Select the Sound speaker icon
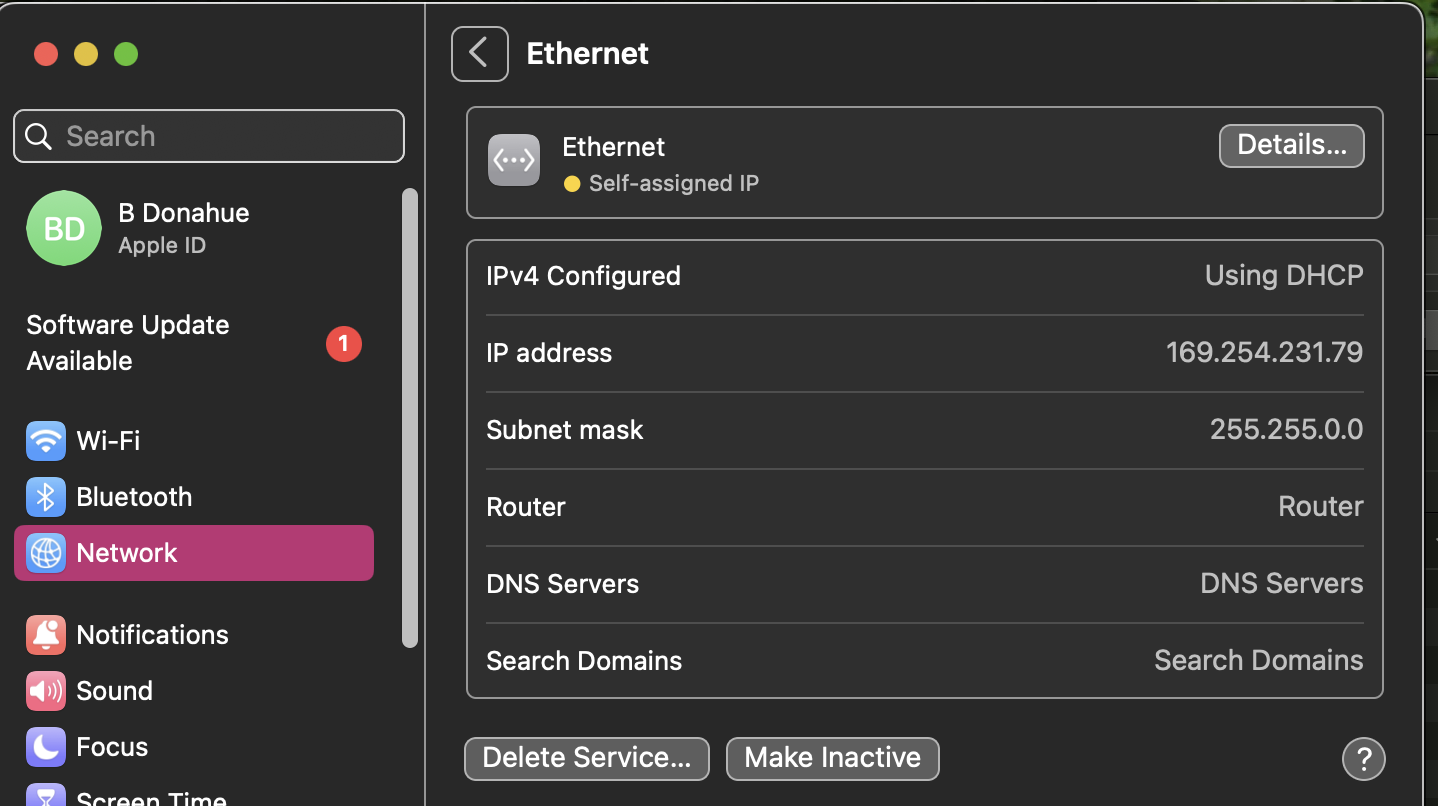Screen dimensions: 1438x806 pos(44,691)
